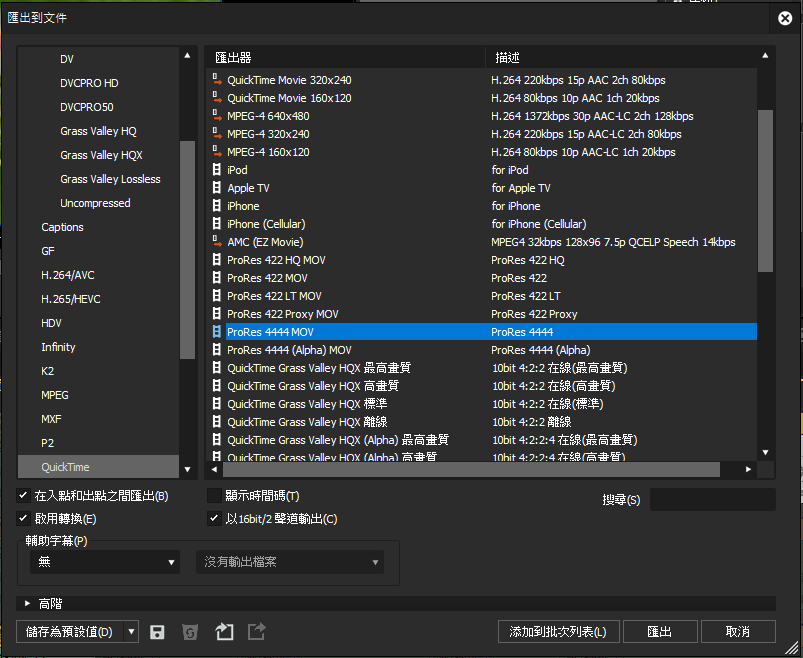Click the film icon beside iPhone (Cellular)
Image resolution: width=803 pixels, height=658 pixels.
coord(217,224)
